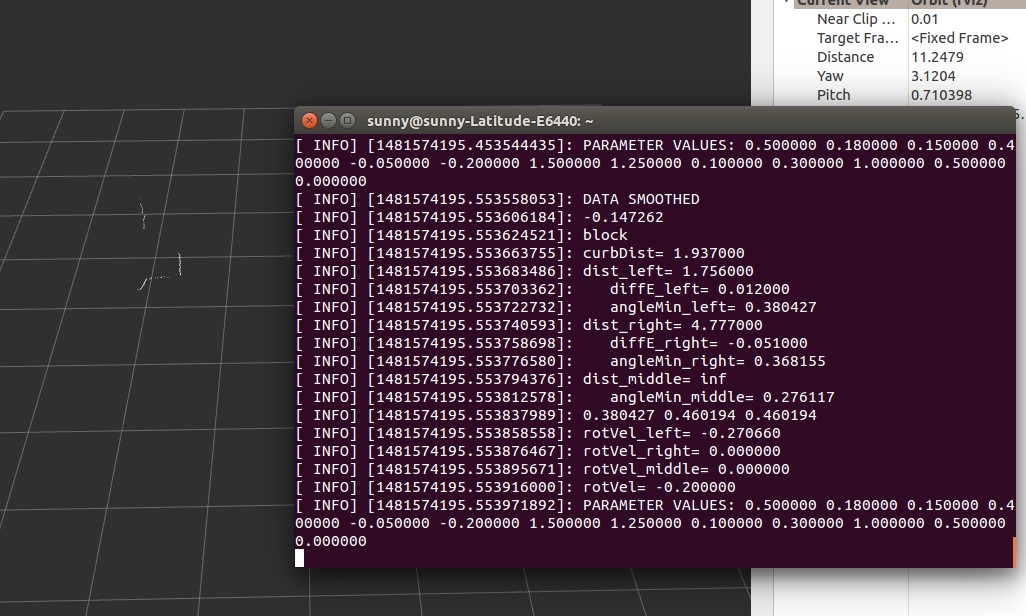
Task: Click the 'DATA SMOOTHED' terminal line
Action: 641,199
